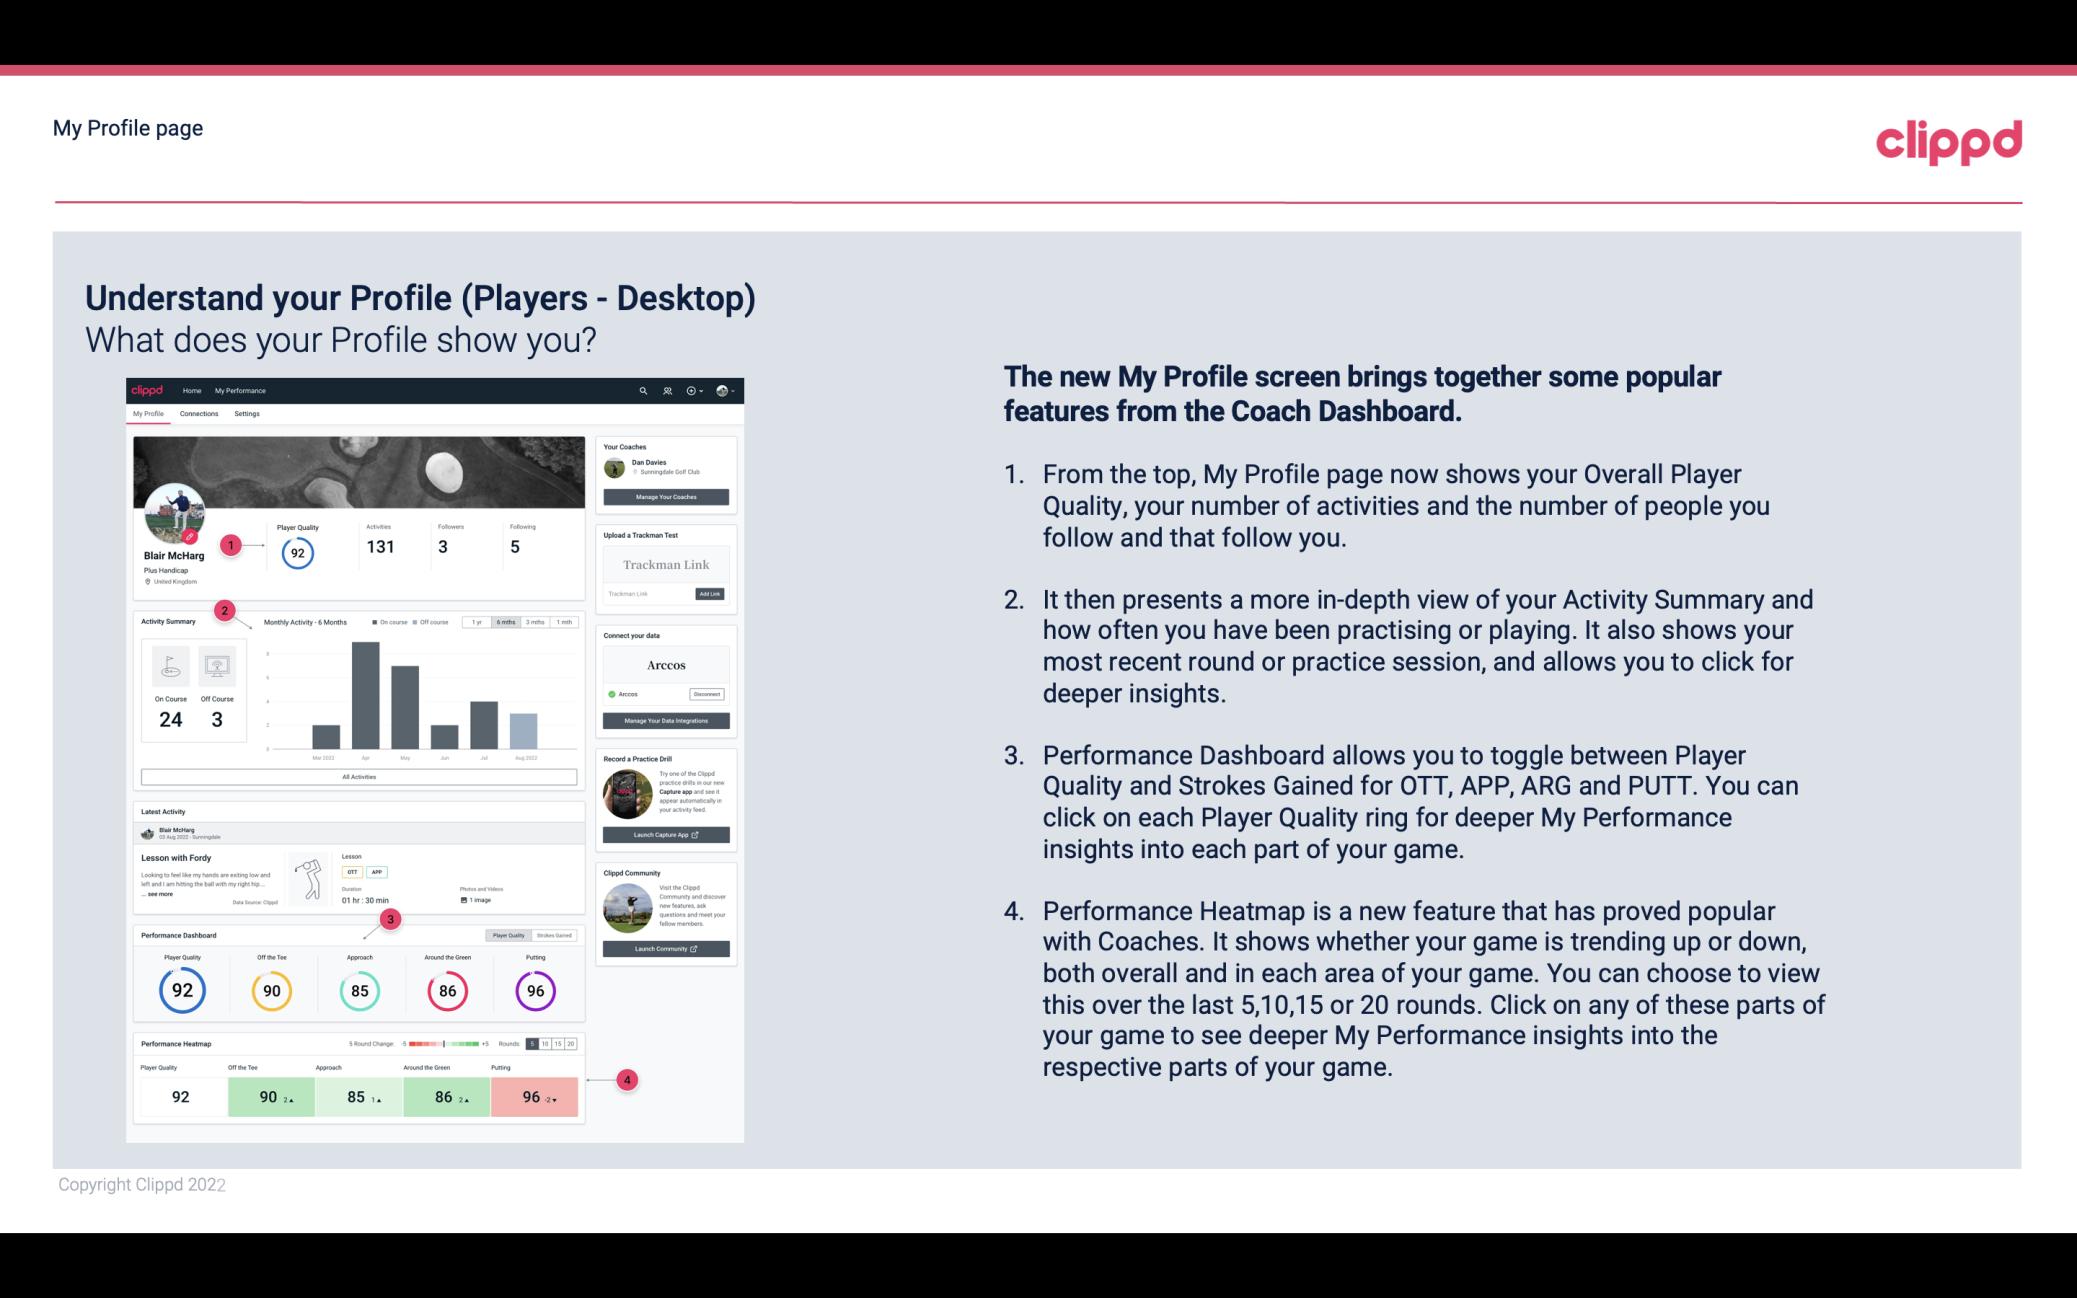
Task: Expand the 5-round Performance Heatmap view
Action: point(535,1044)
